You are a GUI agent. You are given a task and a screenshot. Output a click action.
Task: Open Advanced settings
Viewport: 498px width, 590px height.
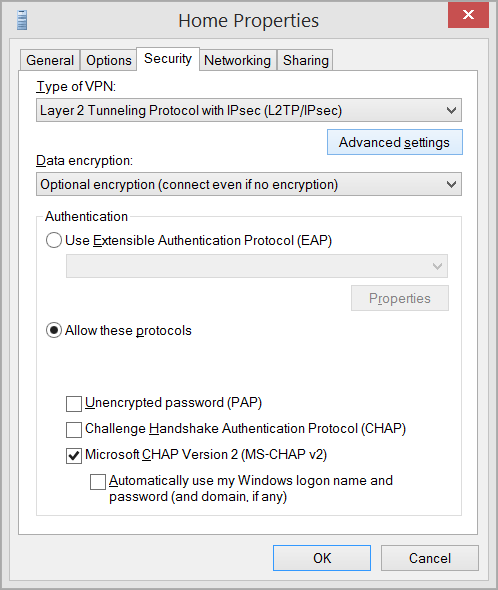(x=395, y=142)
